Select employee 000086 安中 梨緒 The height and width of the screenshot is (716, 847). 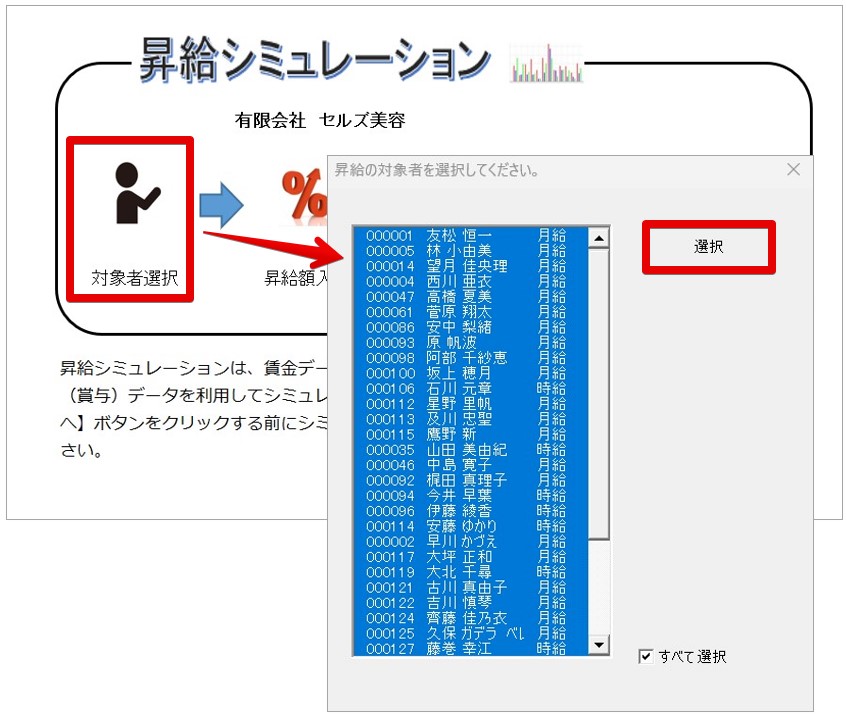click(x=470, y=327)
